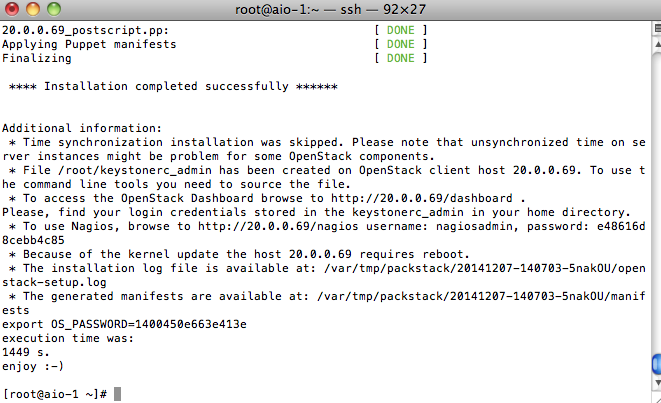Click the http://20.0.0.69/nagios URL
The image size is (661, 403).
click(278, 226)
